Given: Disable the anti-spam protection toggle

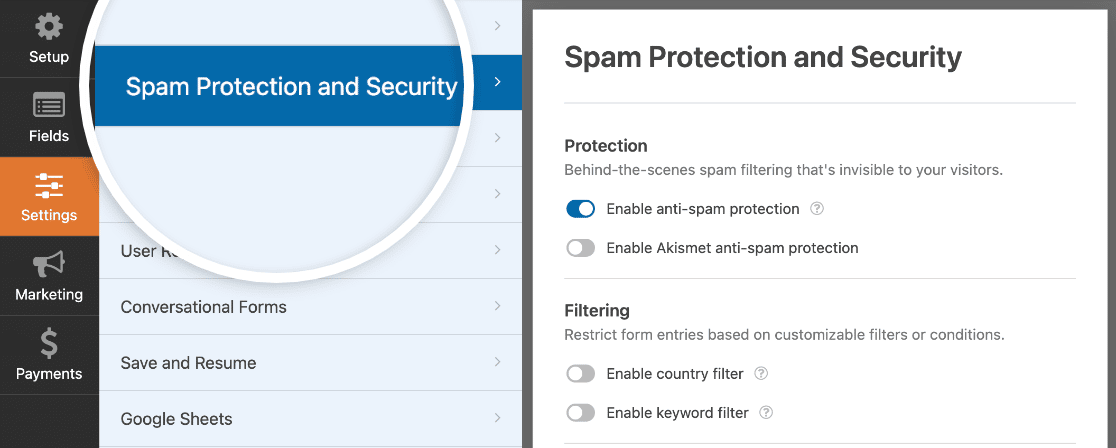Looking at the screenshot, I should (x=581, y=209).
